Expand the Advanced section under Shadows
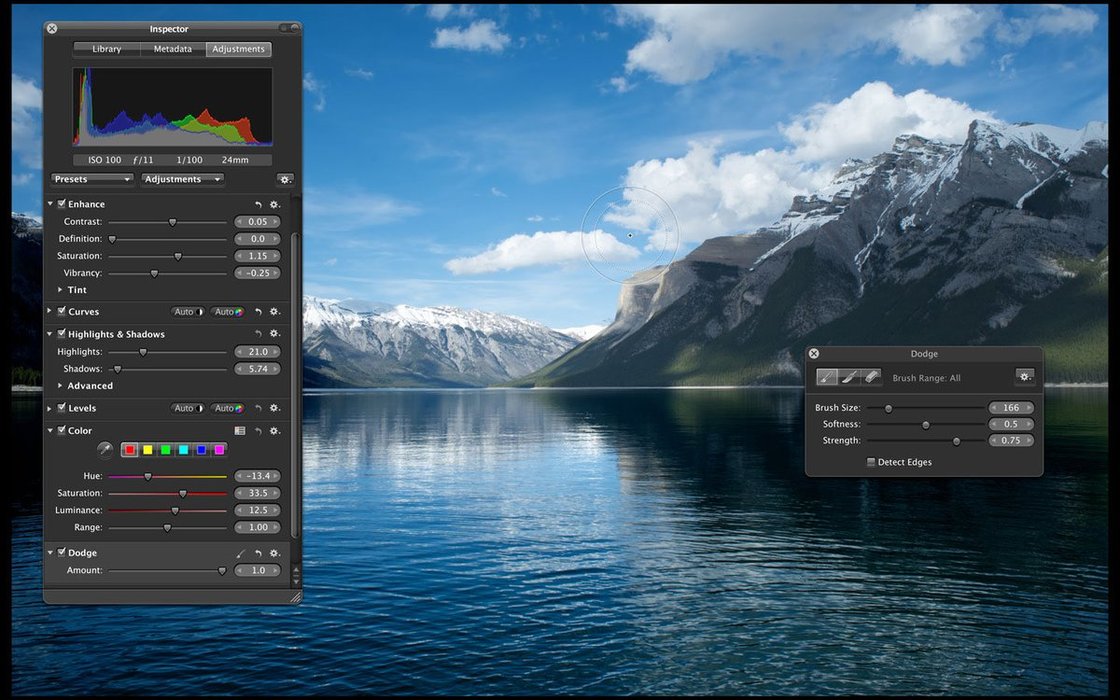 tap(60, 386)
